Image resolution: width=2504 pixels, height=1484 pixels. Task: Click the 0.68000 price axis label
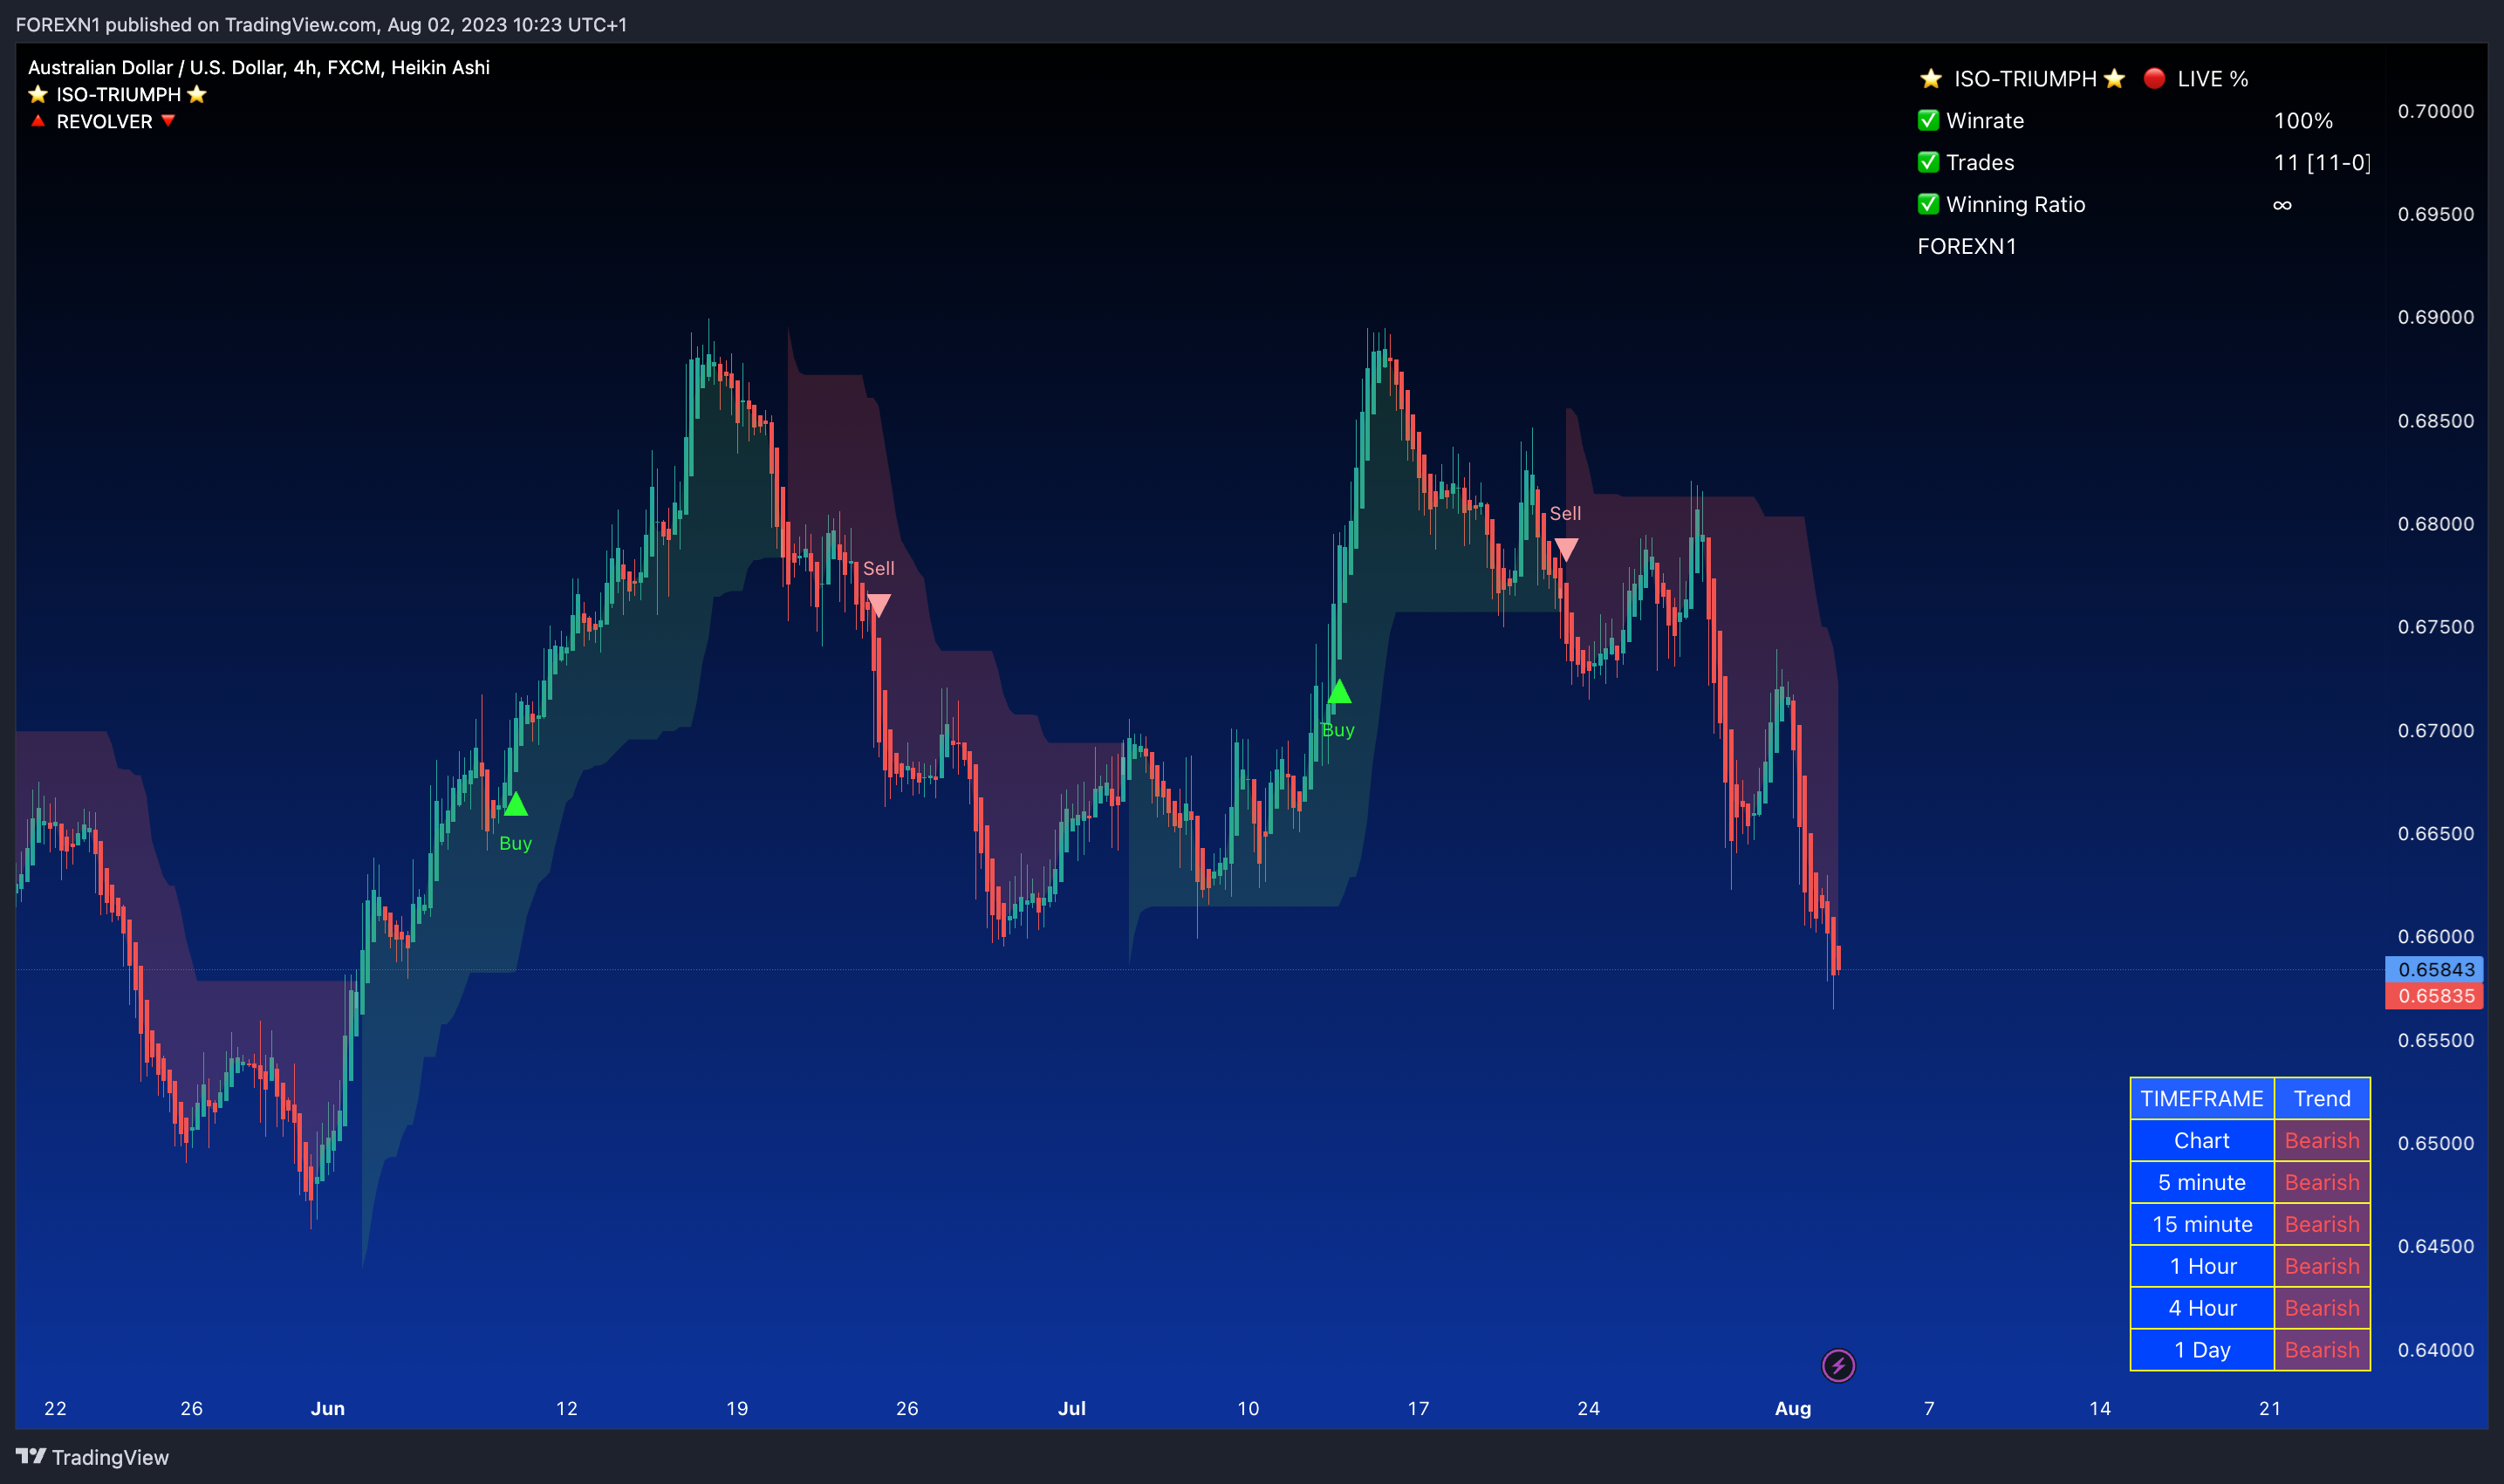[x=2435, y=524]
